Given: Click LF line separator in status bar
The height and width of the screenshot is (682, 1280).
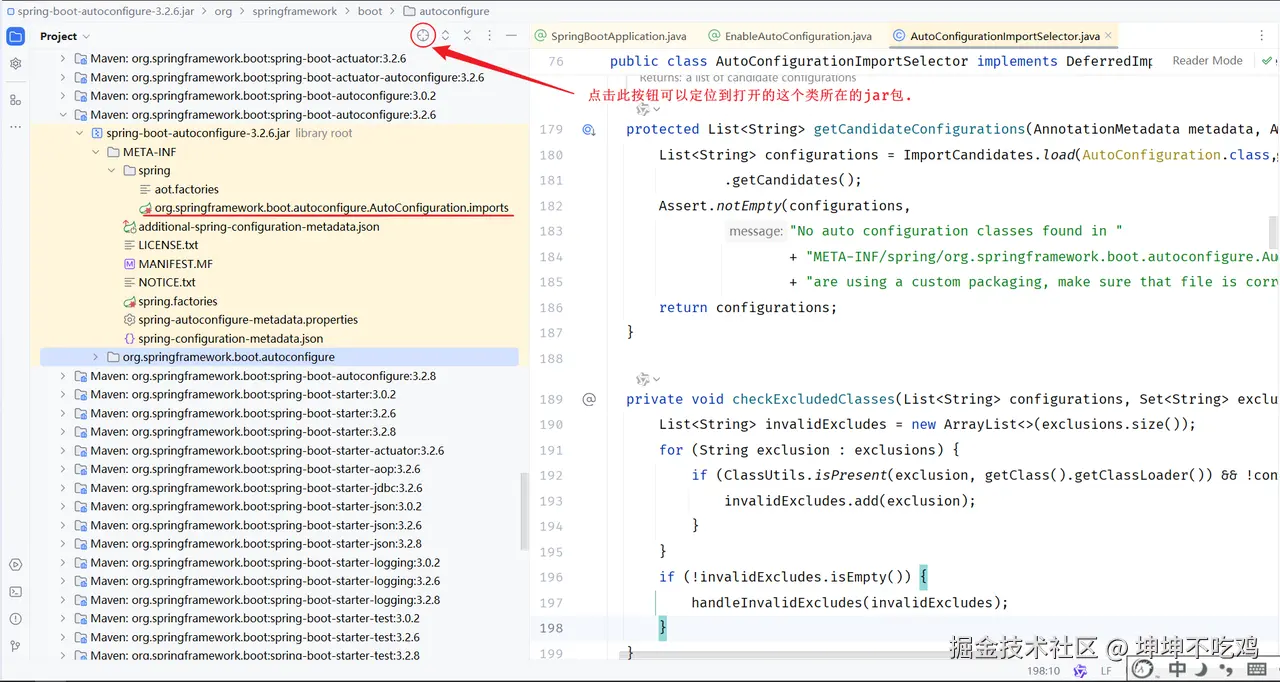Looking at the screenshot, I should click(1107, 671).
